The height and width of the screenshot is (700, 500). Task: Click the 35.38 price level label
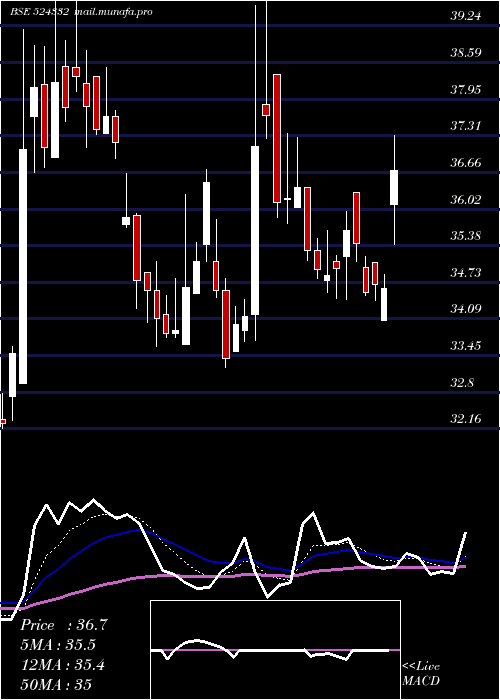click(x=466, y=236)
